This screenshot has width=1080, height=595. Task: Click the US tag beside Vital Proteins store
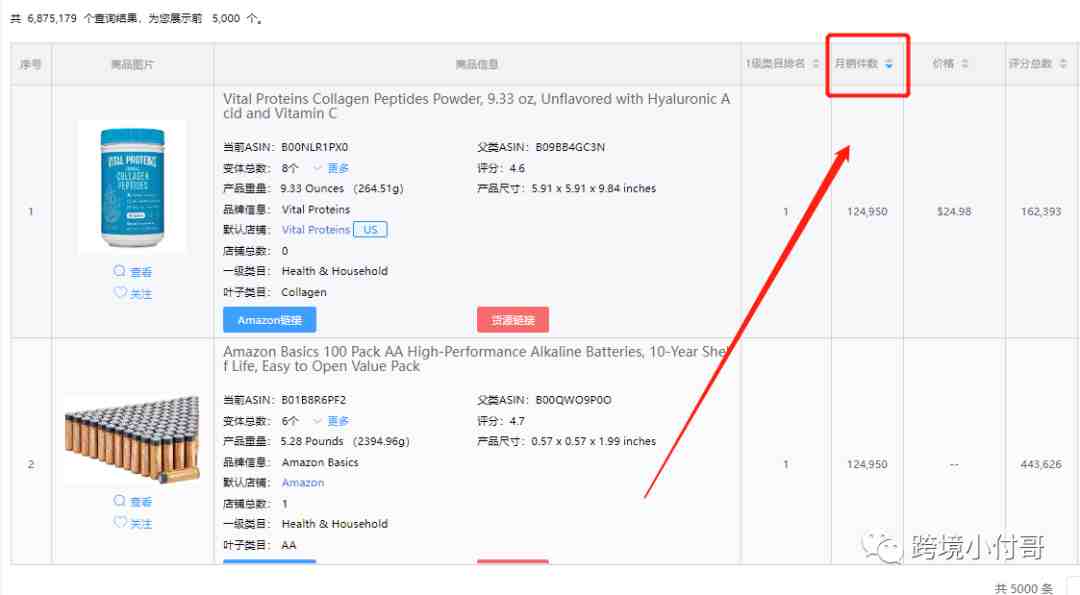coord(371,229)
